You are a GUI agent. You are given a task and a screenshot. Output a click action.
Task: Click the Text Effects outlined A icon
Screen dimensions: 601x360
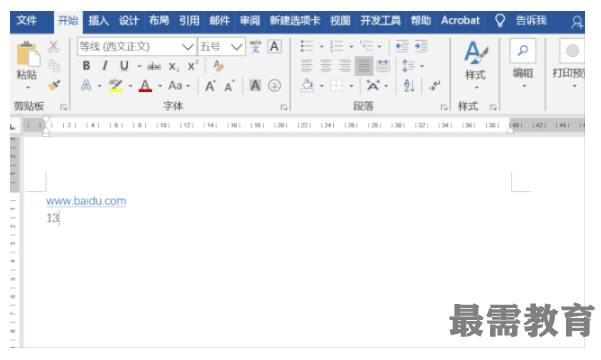(x=86, y=85)
